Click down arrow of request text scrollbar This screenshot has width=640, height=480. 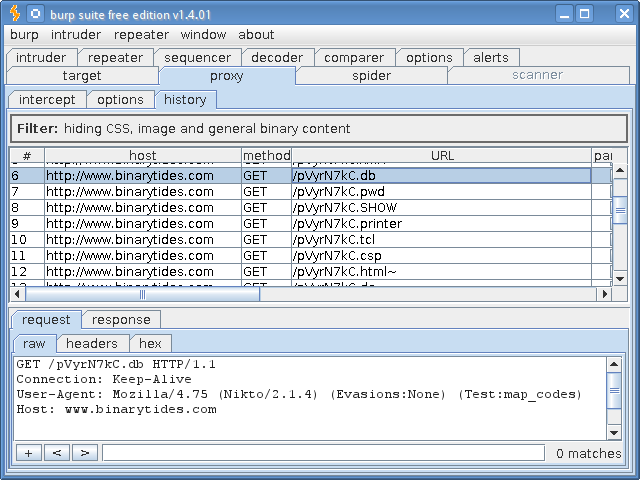coord(615,432)
